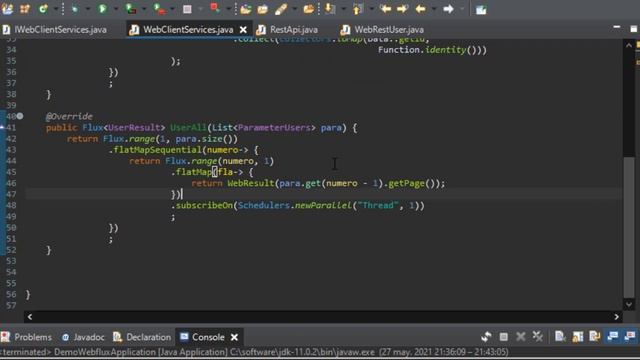
Task: Jump to Next Annotation down-arrow icon
Action: point(329,9)
